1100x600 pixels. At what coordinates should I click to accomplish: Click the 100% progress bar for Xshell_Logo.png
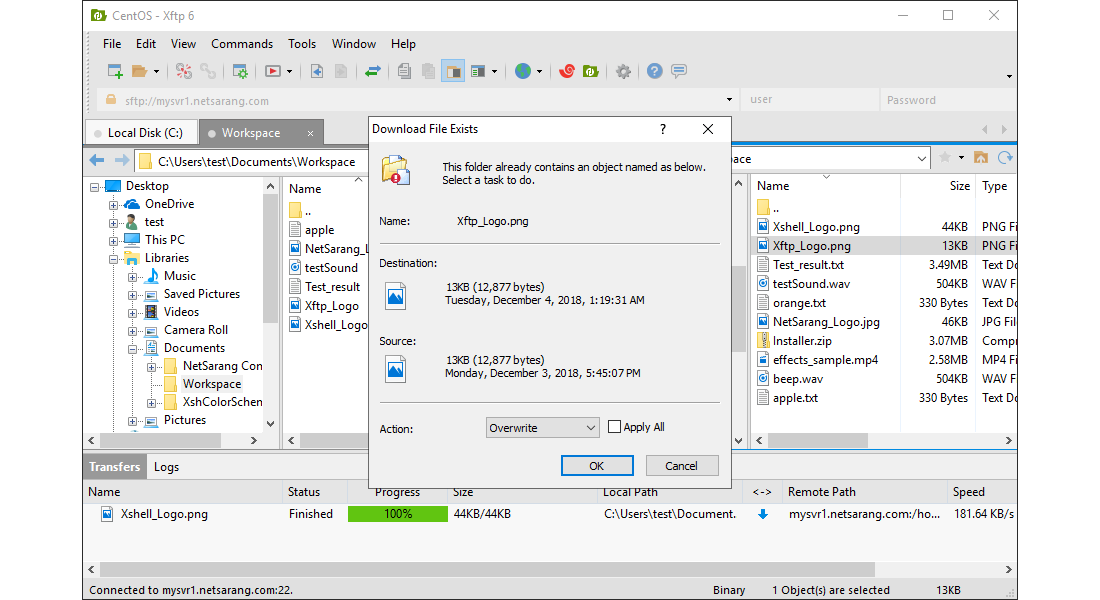point(398,514)
